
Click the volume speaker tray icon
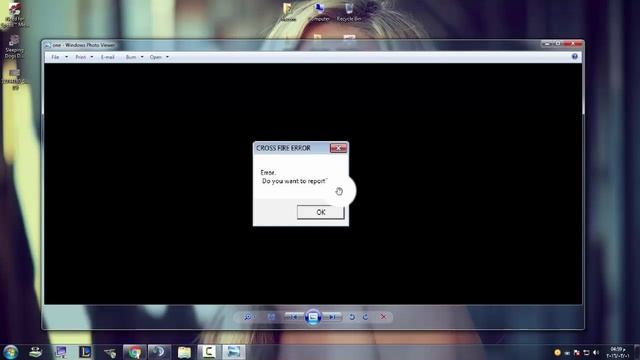click(596, 352)
